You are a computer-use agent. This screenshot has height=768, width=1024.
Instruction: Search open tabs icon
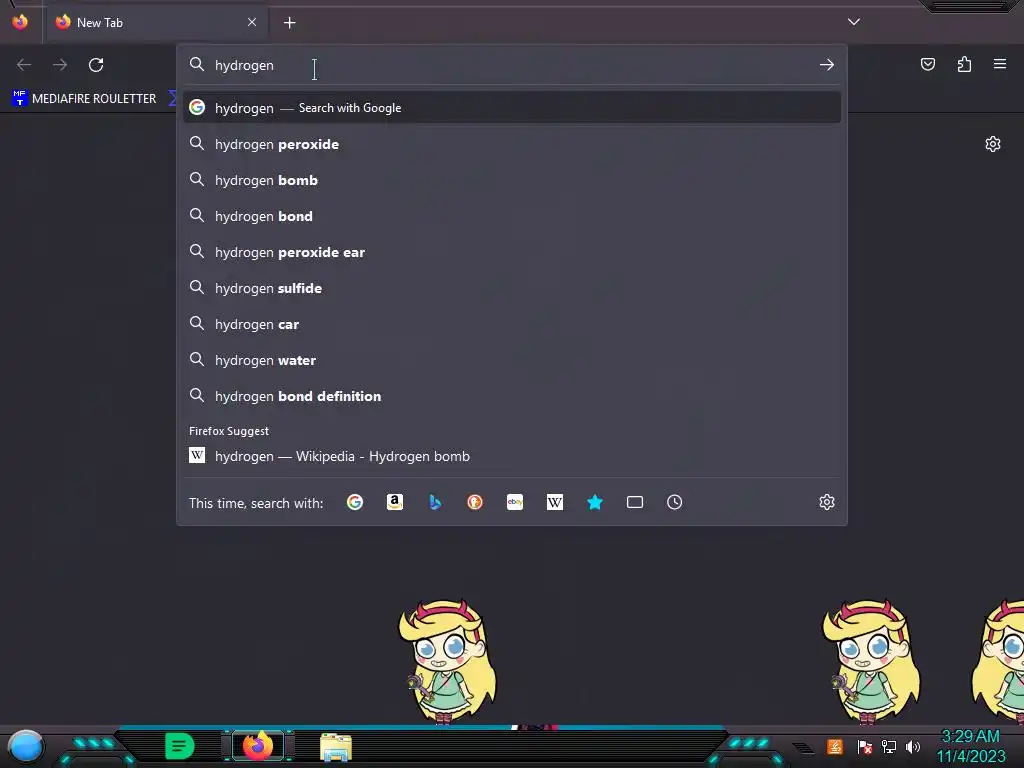point(635,502)
